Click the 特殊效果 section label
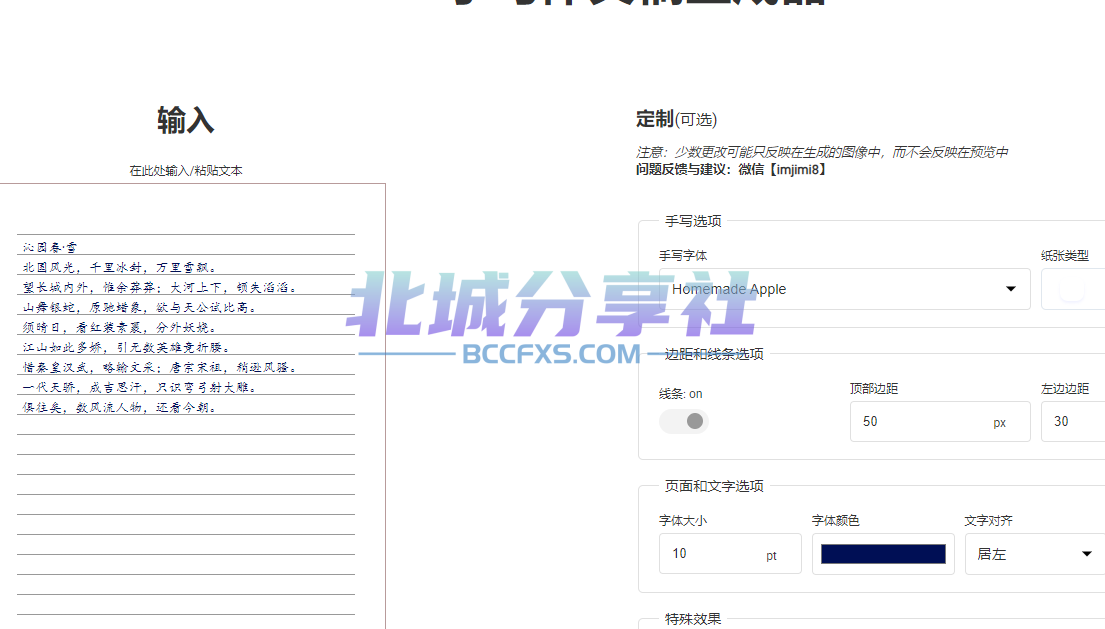 pyautogui.click(x=693, y=619)
